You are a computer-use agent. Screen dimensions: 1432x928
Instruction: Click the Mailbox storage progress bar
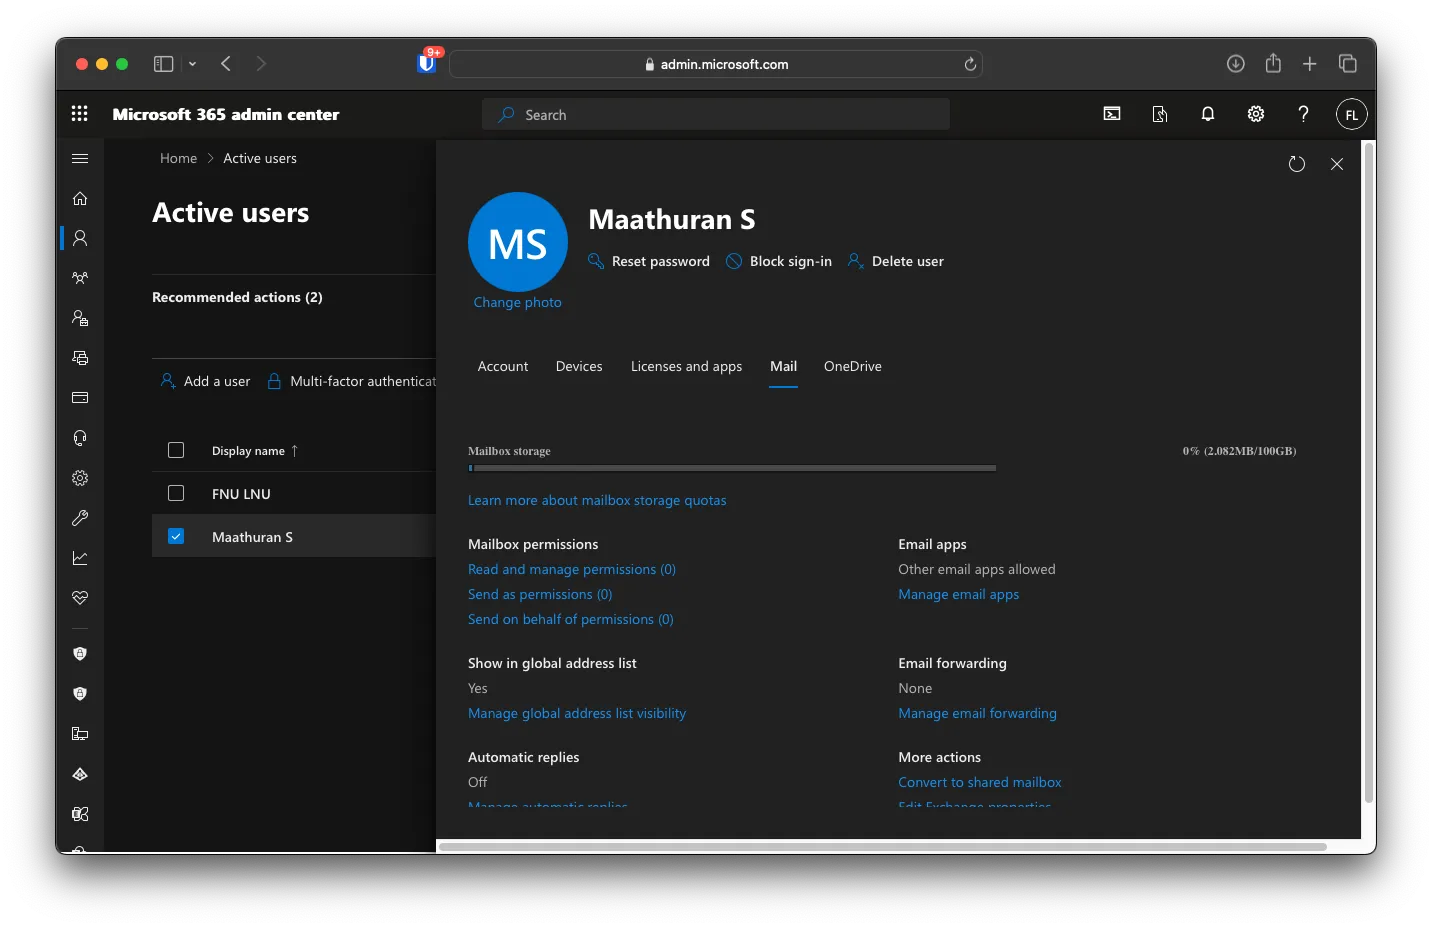point(732,467)
